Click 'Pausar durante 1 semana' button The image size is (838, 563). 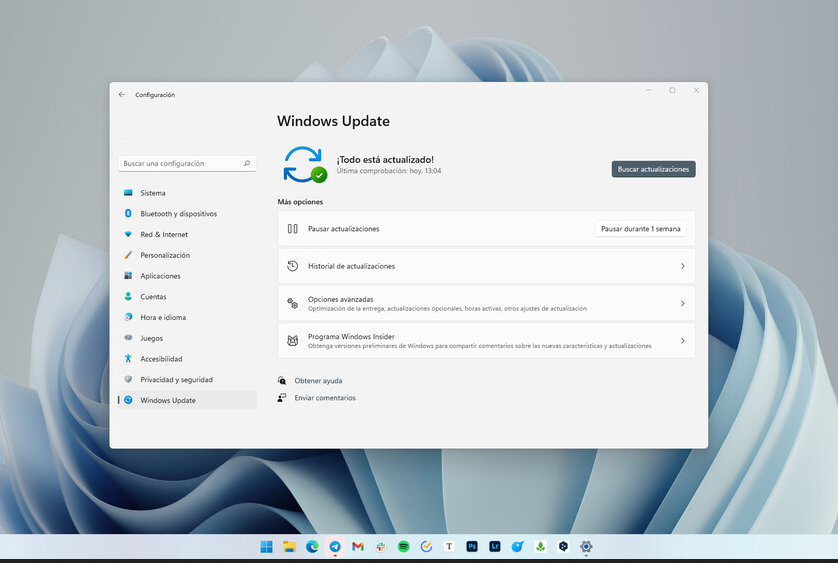(641, 229)
